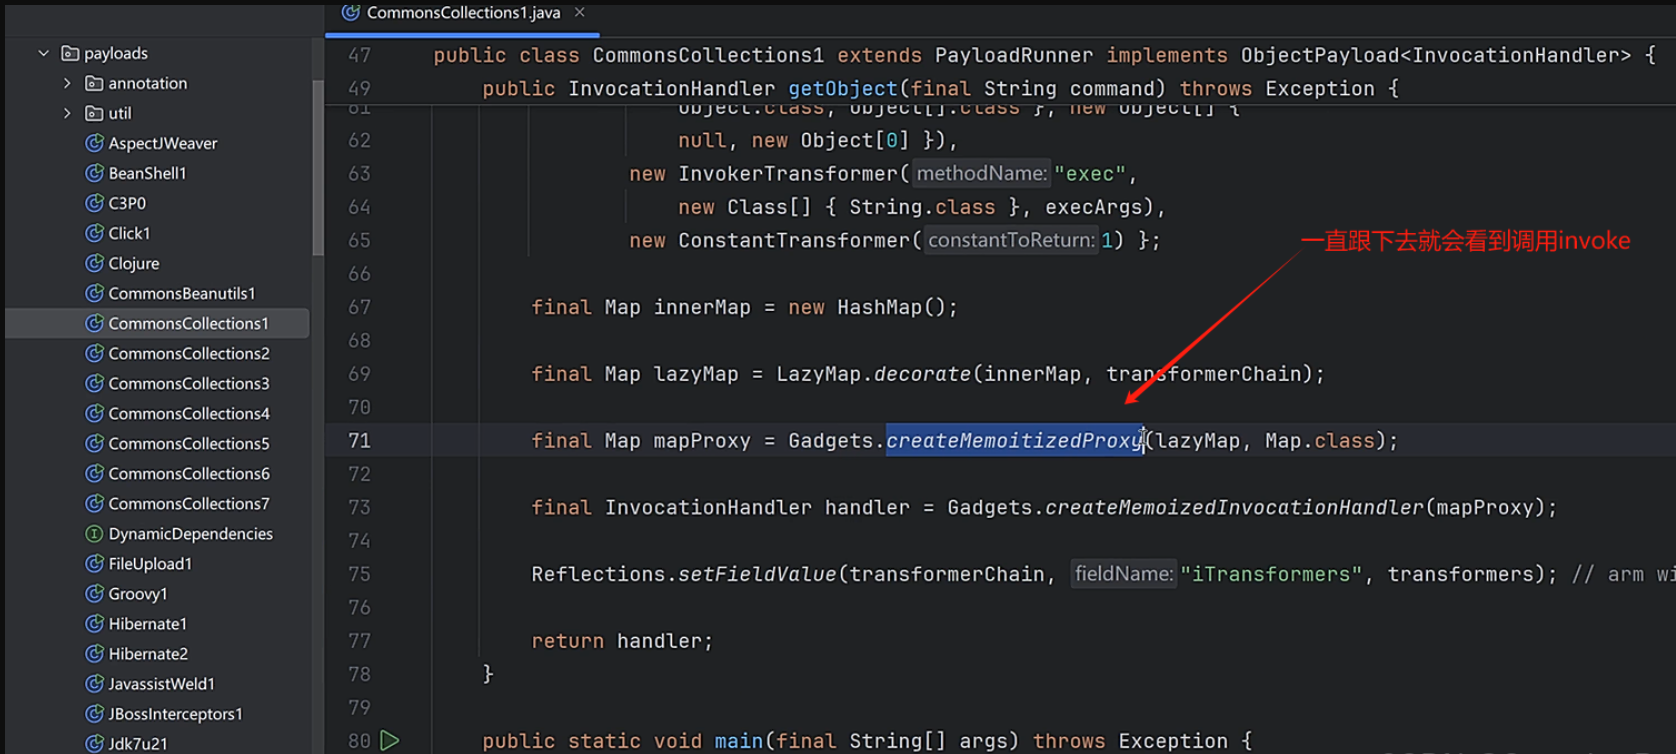This screenshot has width=1676, height=754.
Task: Click the CommonsBeanutils1 class icon
Action: click(94, 293)
